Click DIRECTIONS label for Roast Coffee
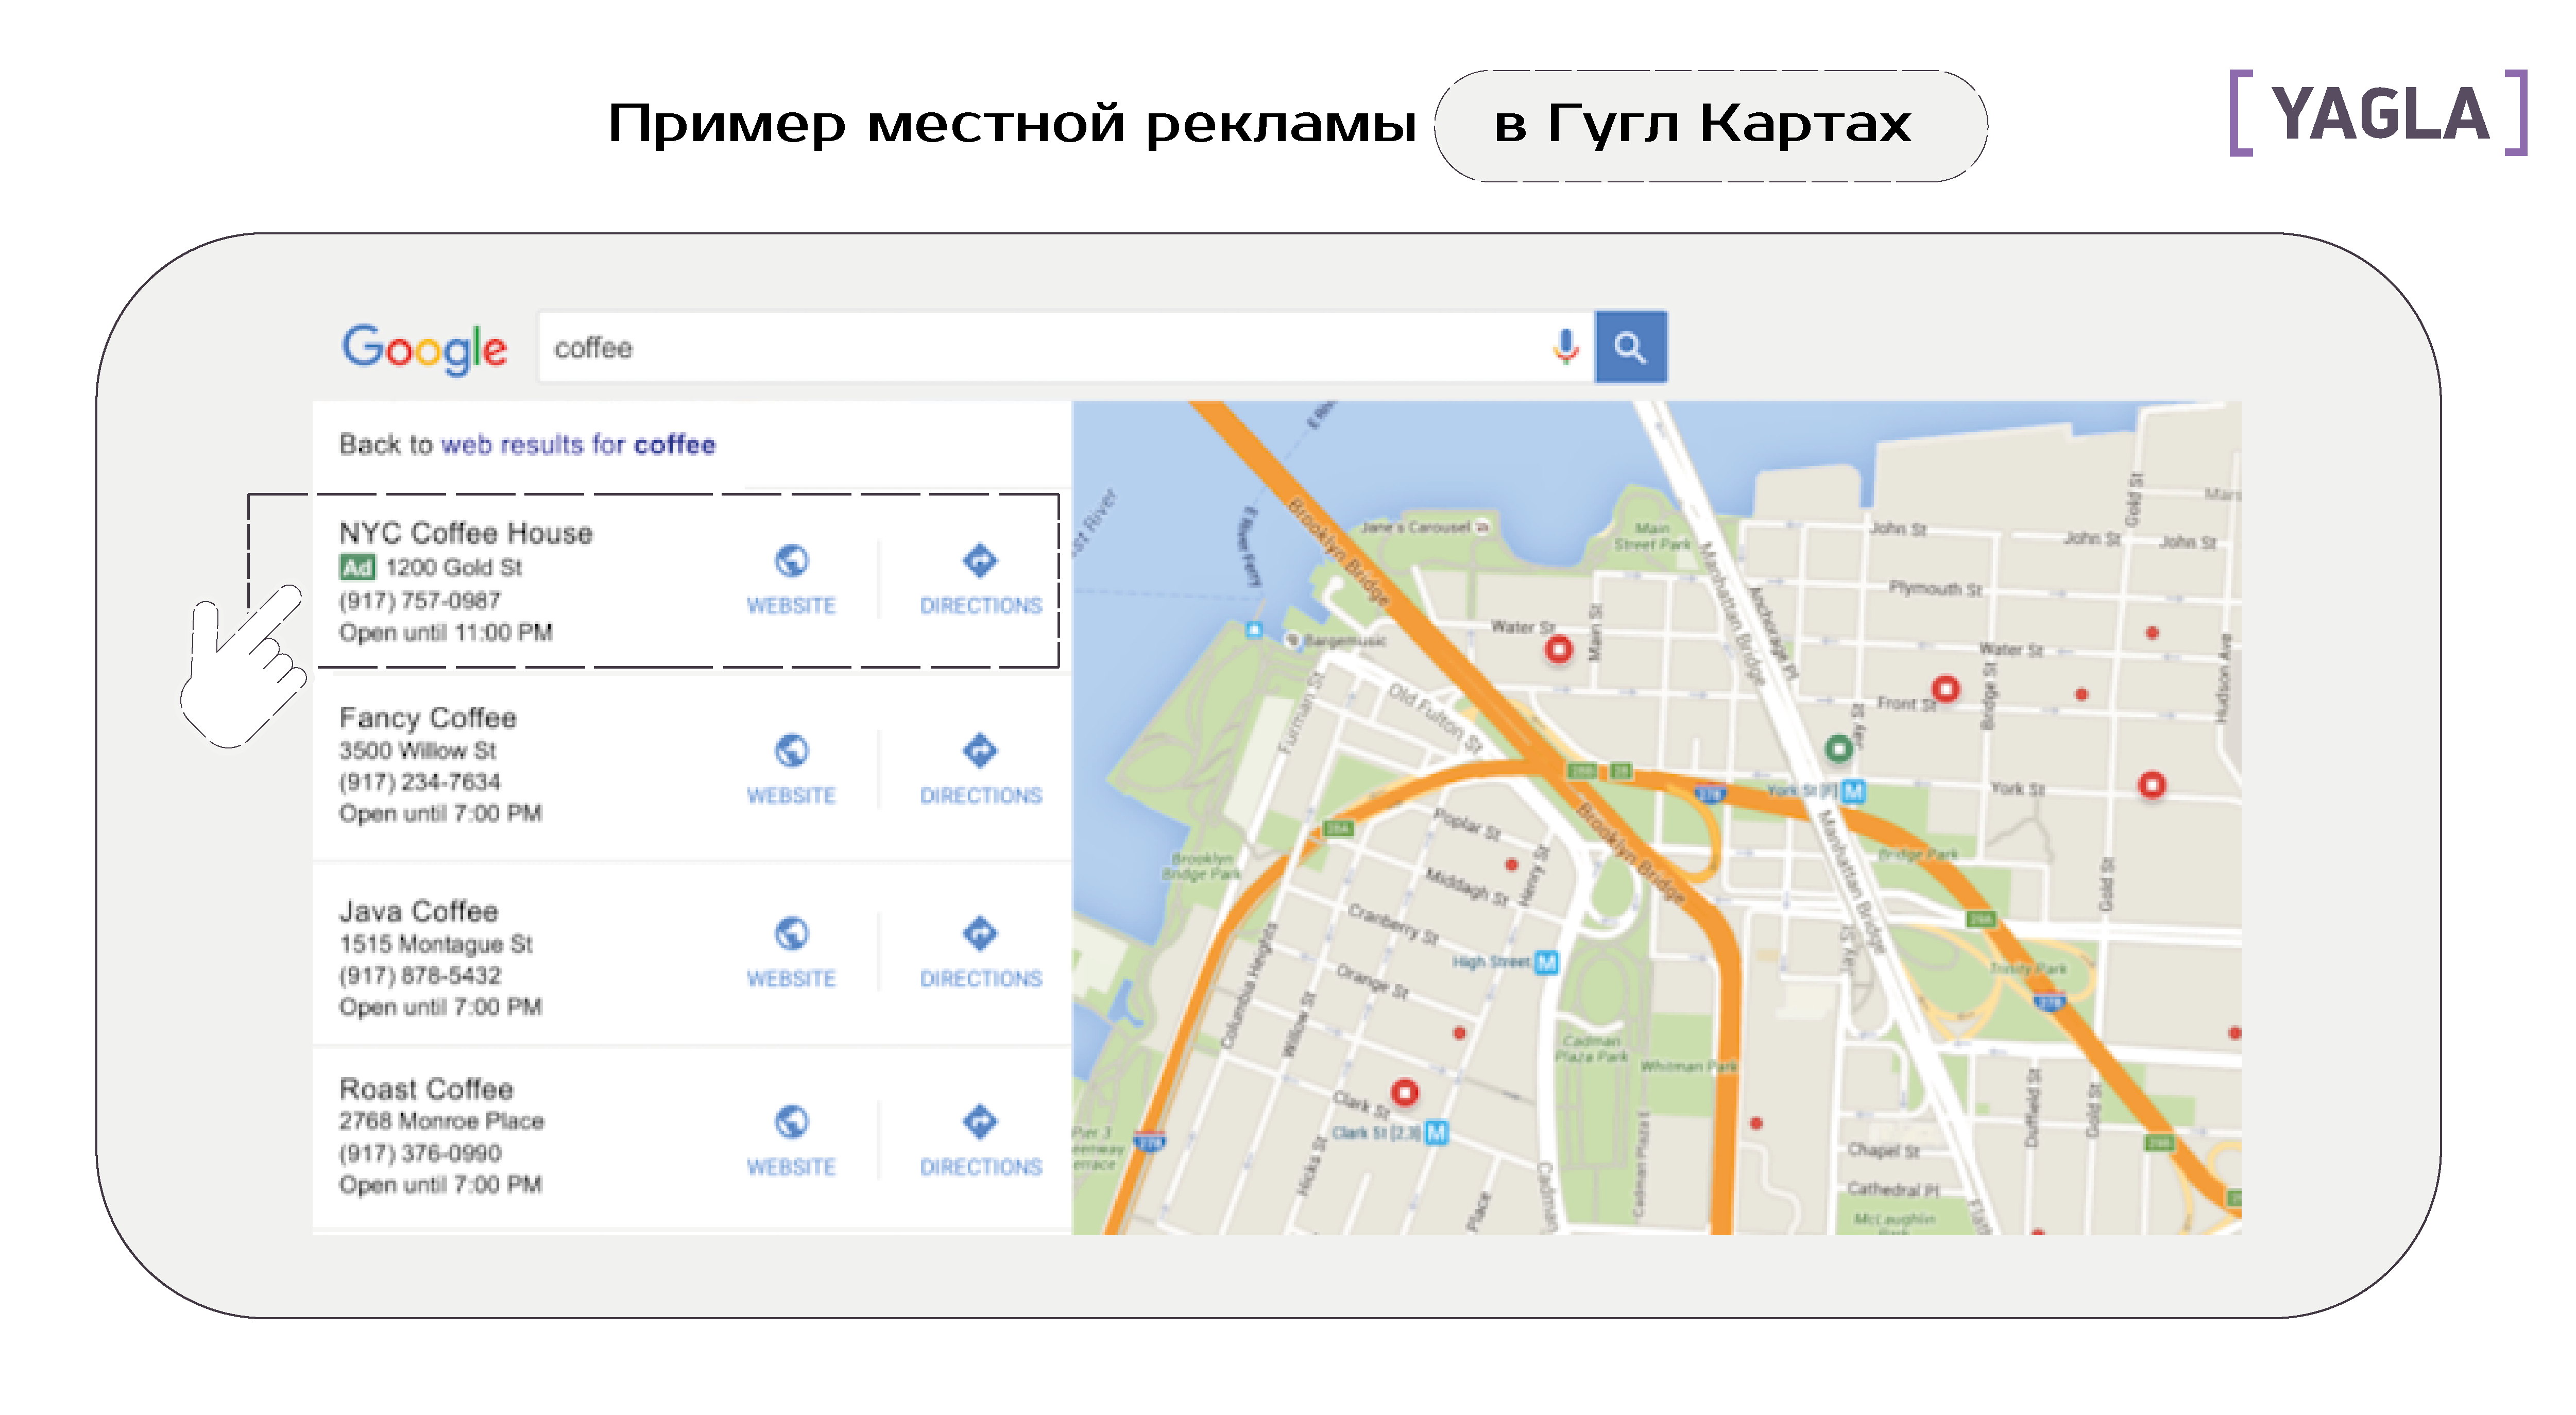Image resolution: width=2576 pixels, height=1415 pixels. [981, 1167]
